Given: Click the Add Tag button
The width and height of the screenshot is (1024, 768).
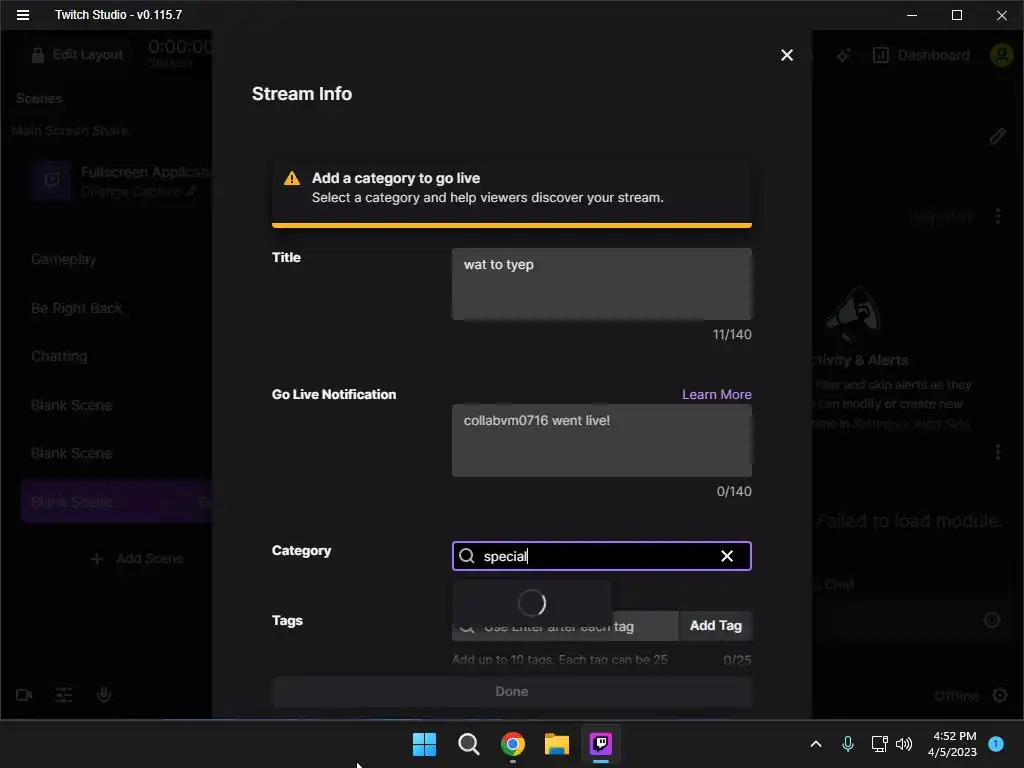Looking at the screenshot, I should click(x=715, y=626).
